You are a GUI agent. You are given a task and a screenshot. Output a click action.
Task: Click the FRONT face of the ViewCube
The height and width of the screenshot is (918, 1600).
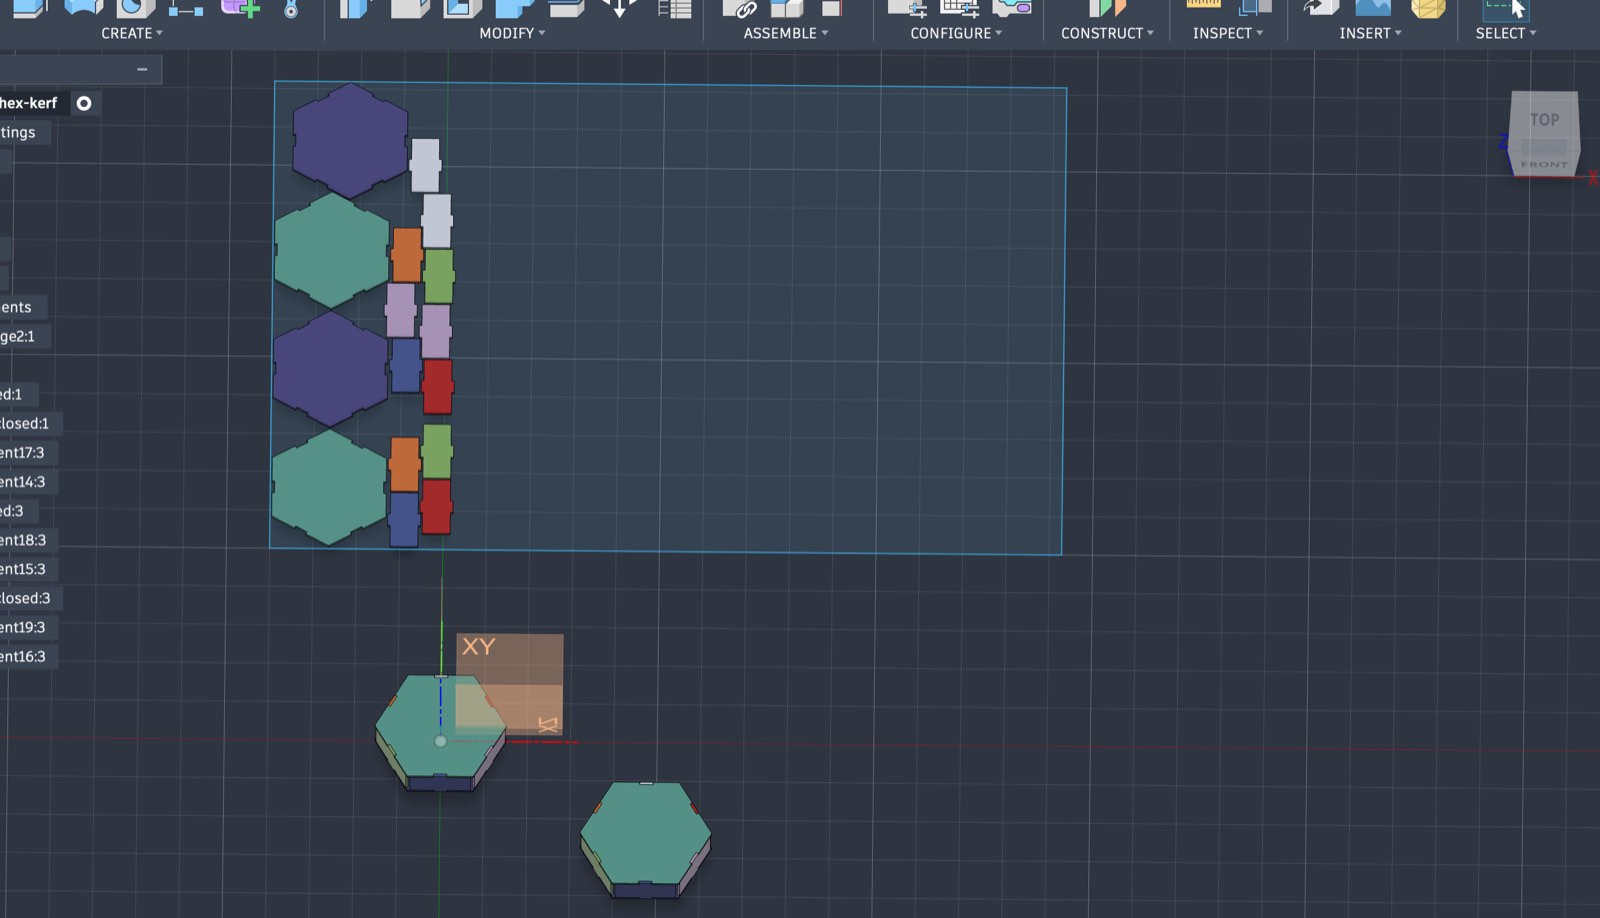click(x=1545, y=163)
